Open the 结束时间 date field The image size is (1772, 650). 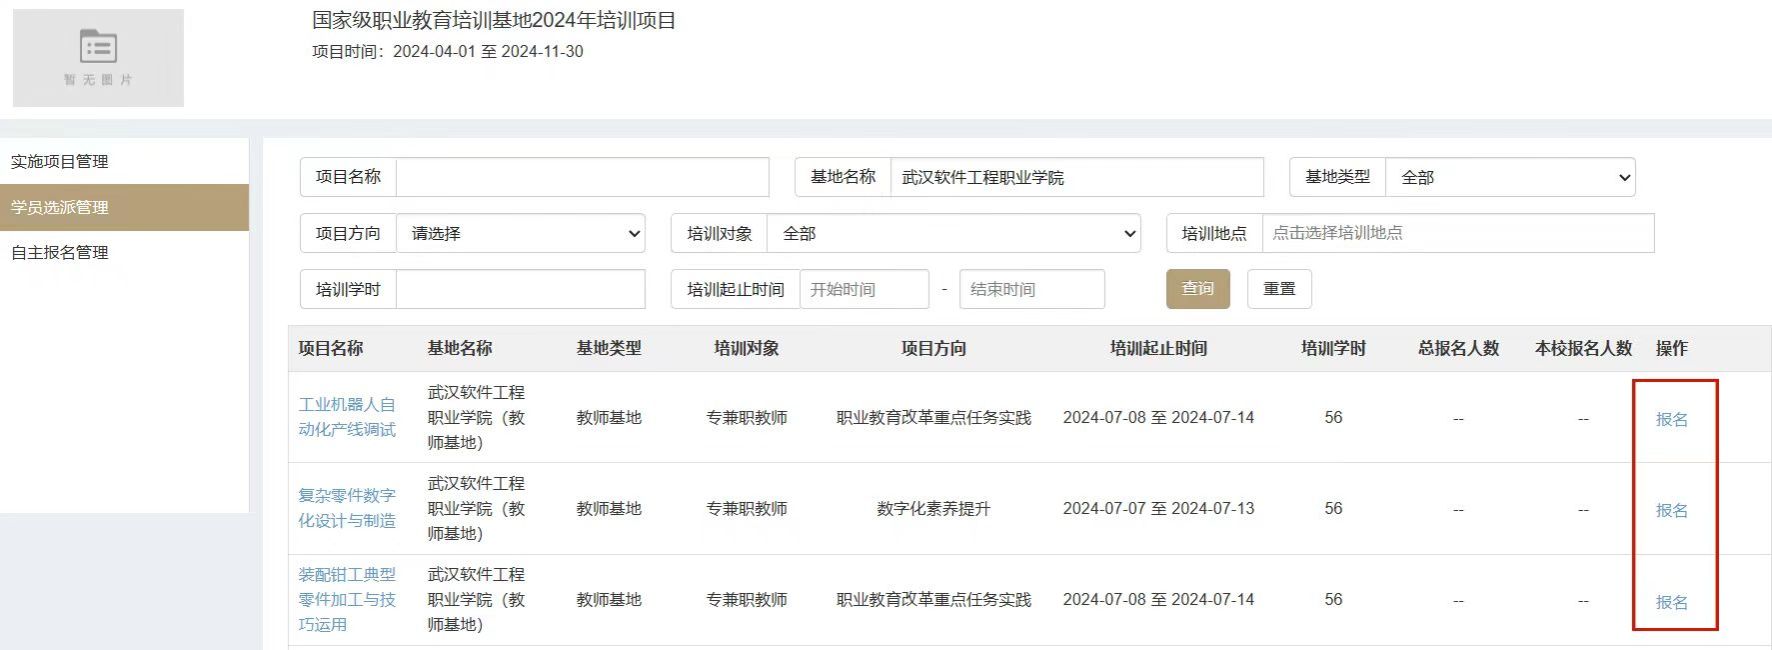(x=1031, y=289)
